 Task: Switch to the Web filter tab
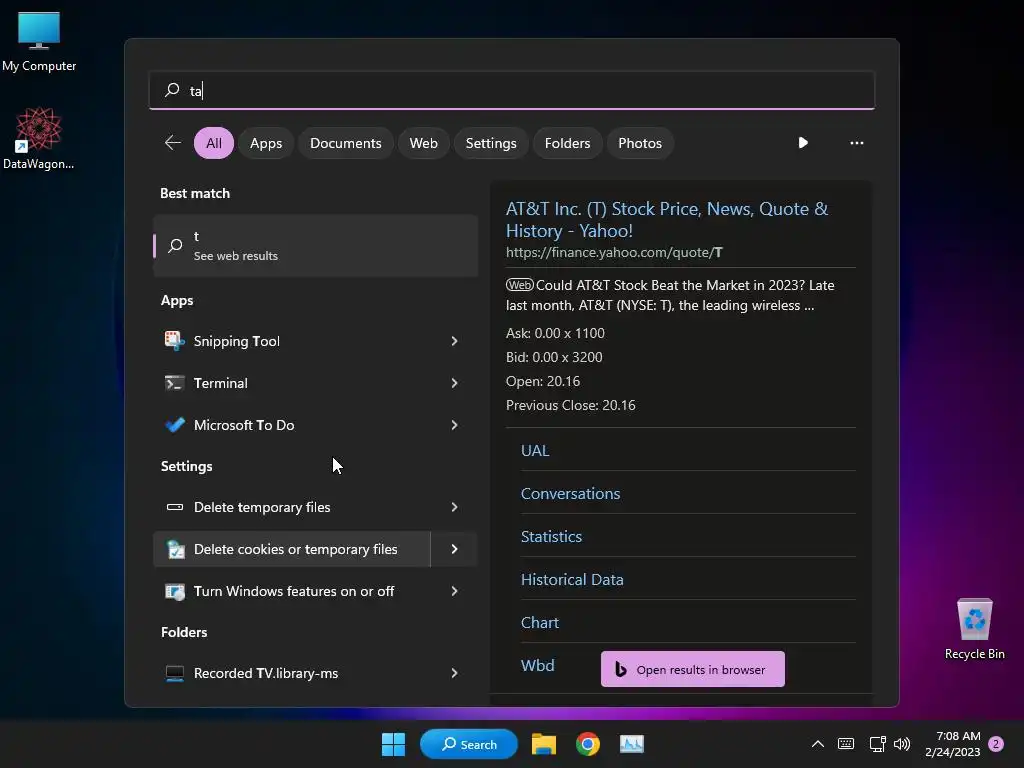click(423, 143)
